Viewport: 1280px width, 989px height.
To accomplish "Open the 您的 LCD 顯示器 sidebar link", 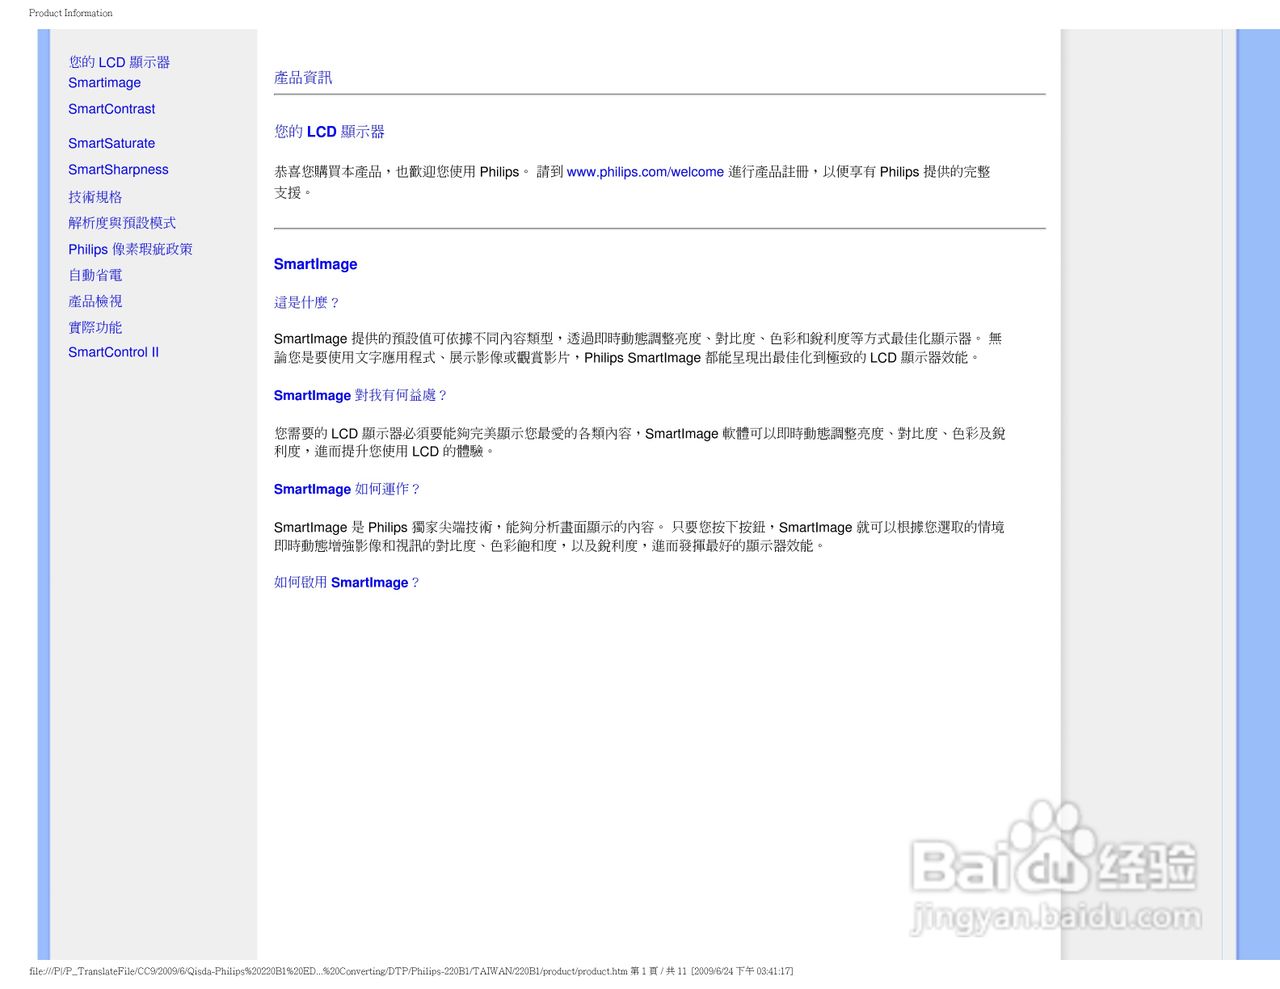I will [x=119, y=62].
